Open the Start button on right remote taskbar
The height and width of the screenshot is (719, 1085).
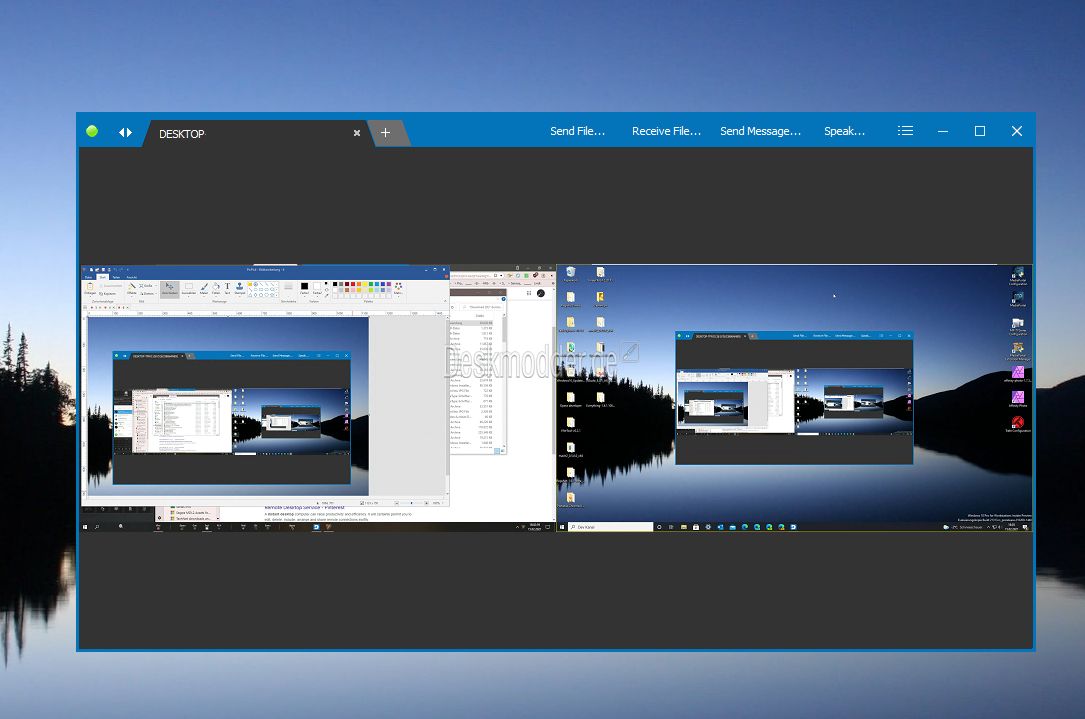click(x=563, y=527)
